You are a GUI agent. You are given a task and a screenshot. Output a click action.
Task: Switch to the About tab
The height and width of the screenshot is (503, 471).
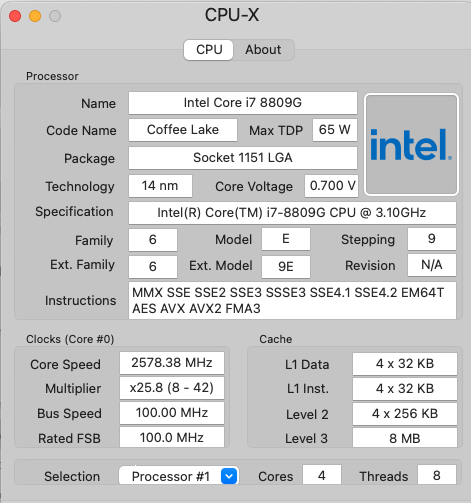[263, 50]
